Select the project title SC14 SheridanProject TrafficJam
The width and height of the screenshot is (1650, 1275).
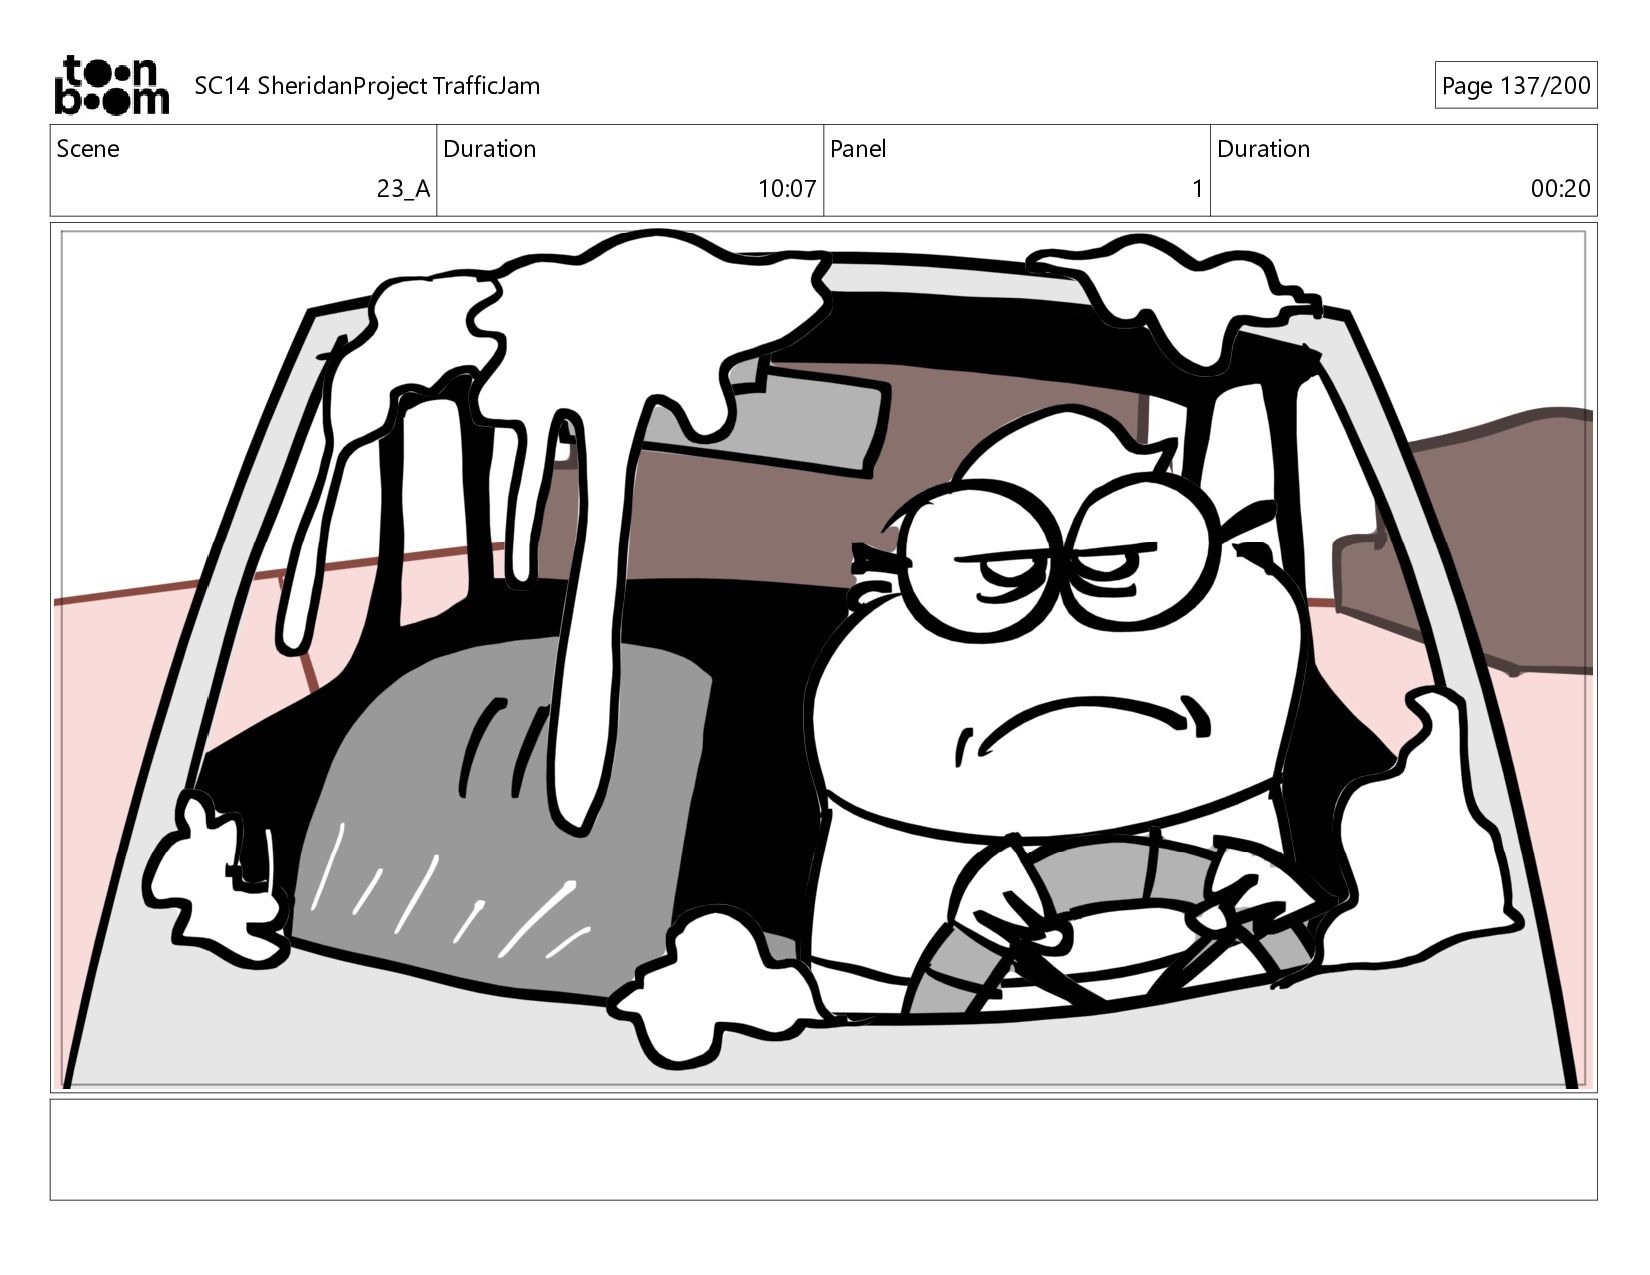coord(367,86)
